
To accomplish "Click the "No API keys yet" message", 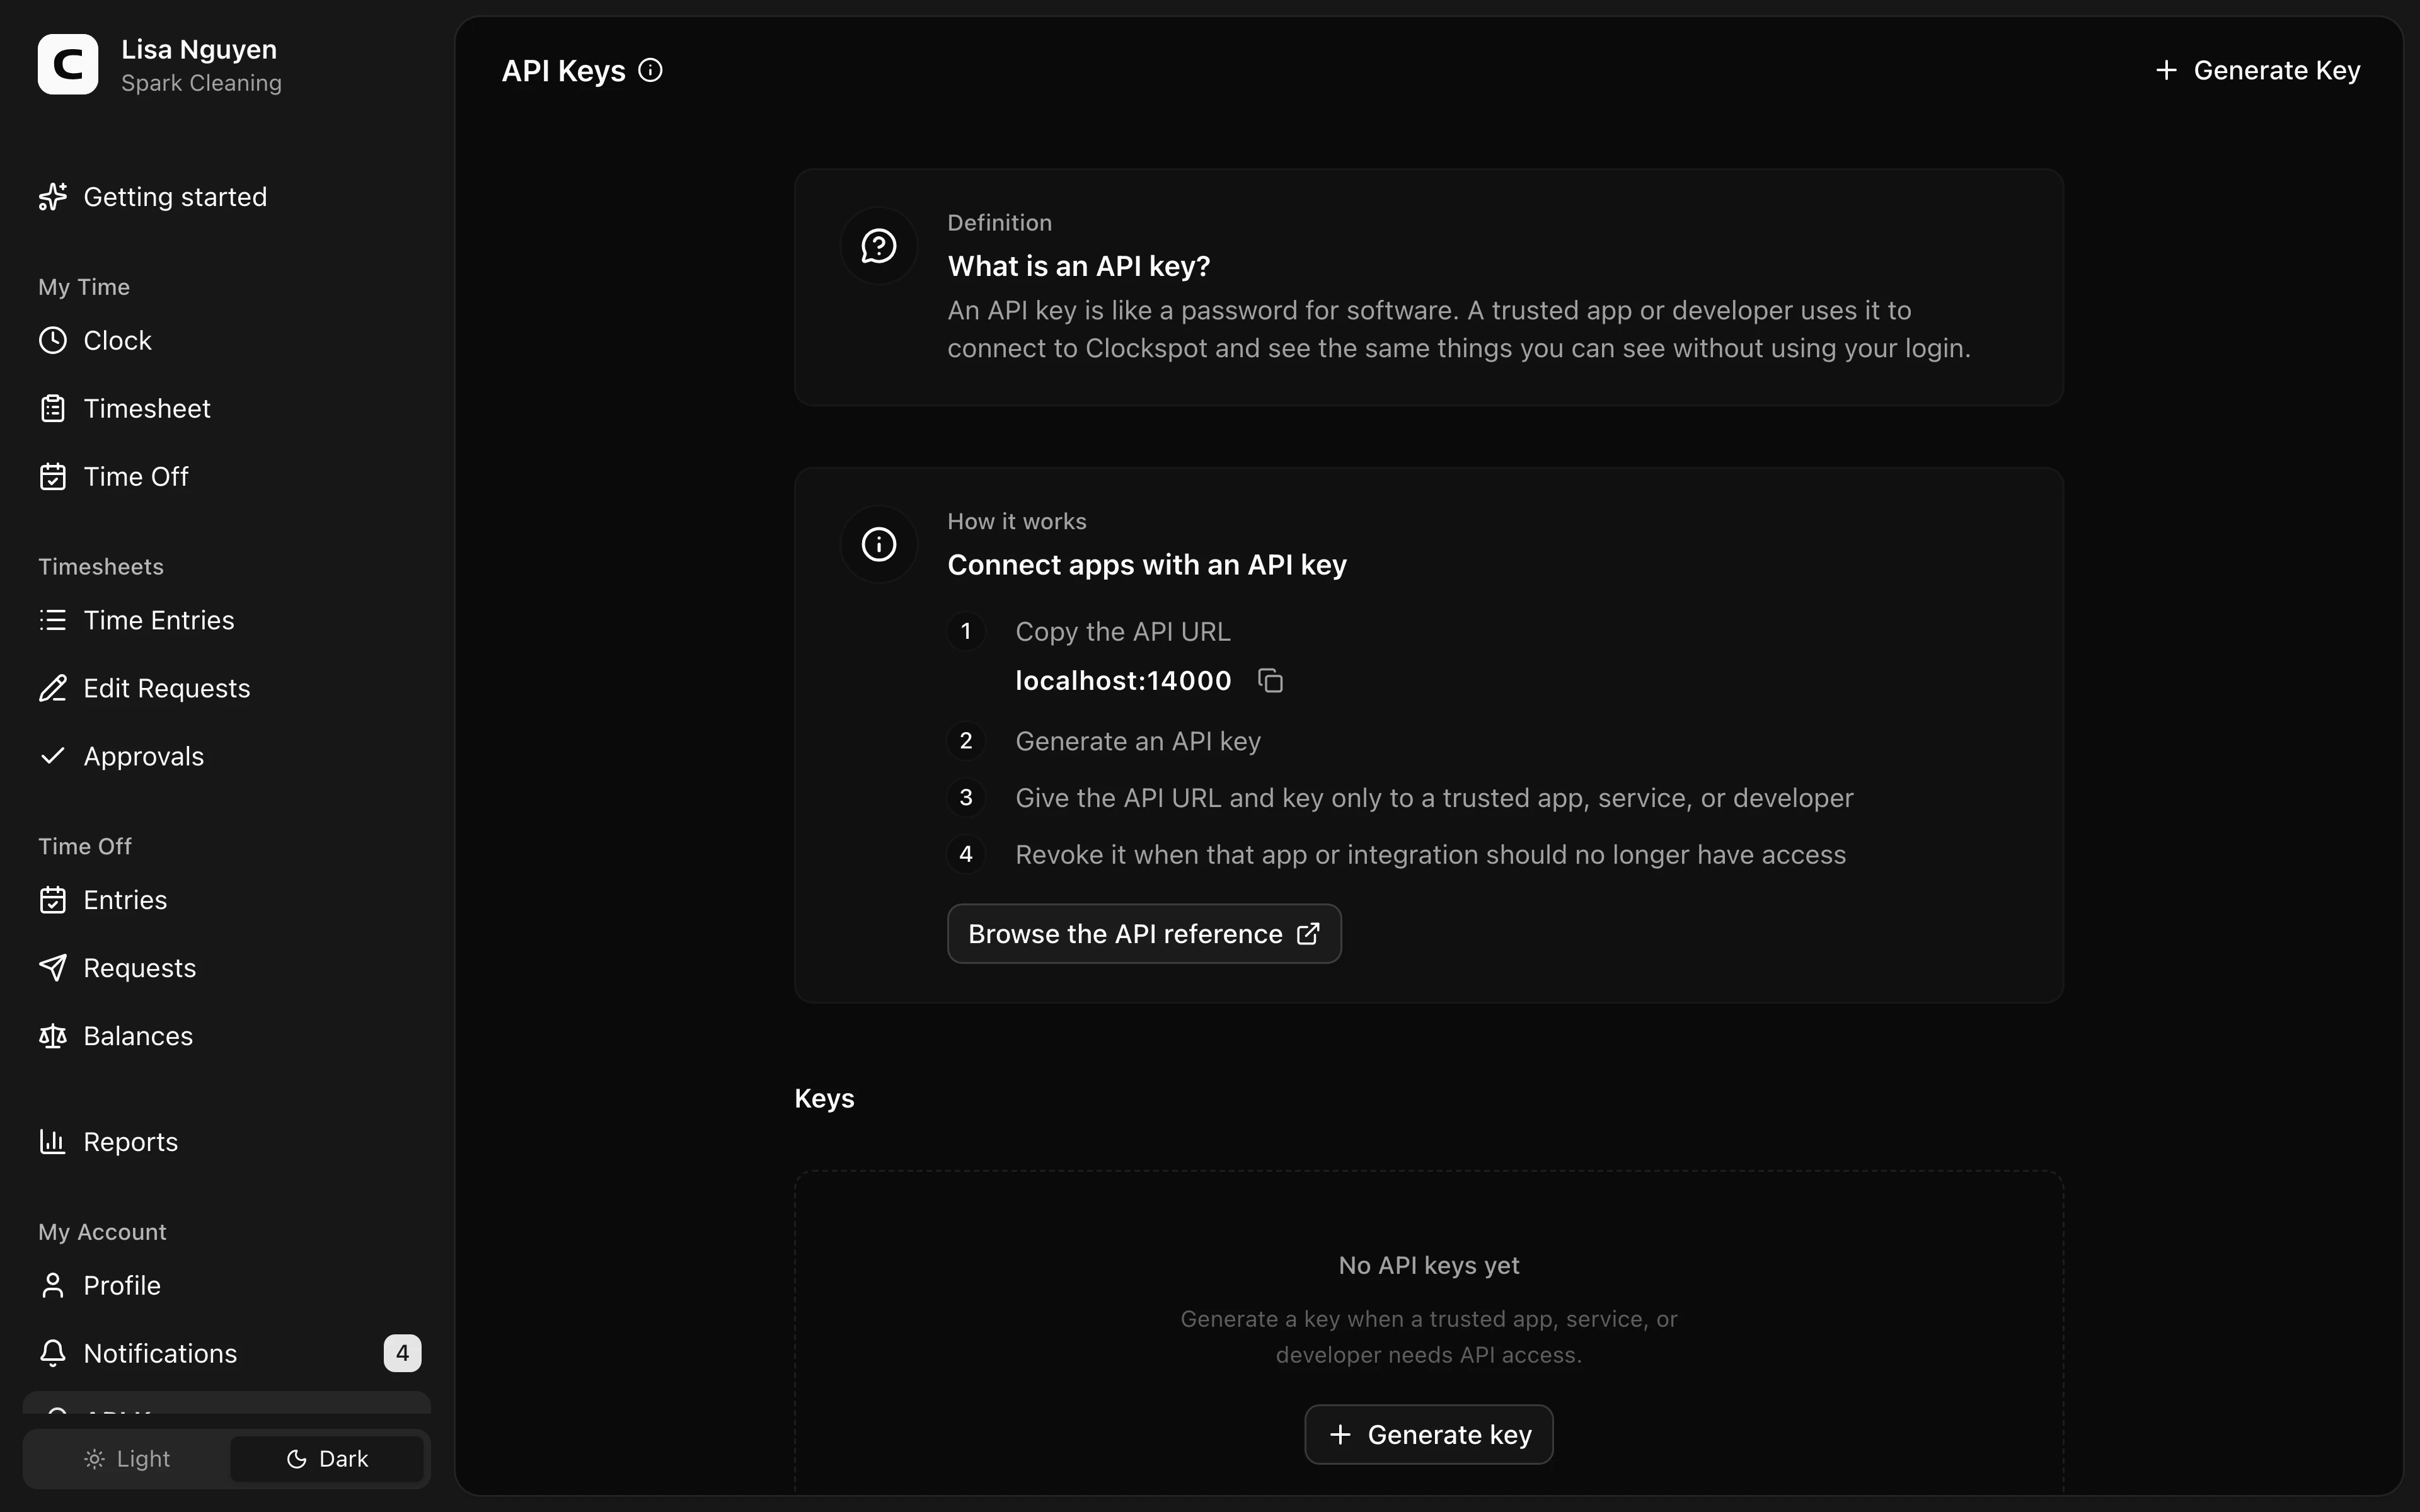I will click(x=1429, y=1265).
